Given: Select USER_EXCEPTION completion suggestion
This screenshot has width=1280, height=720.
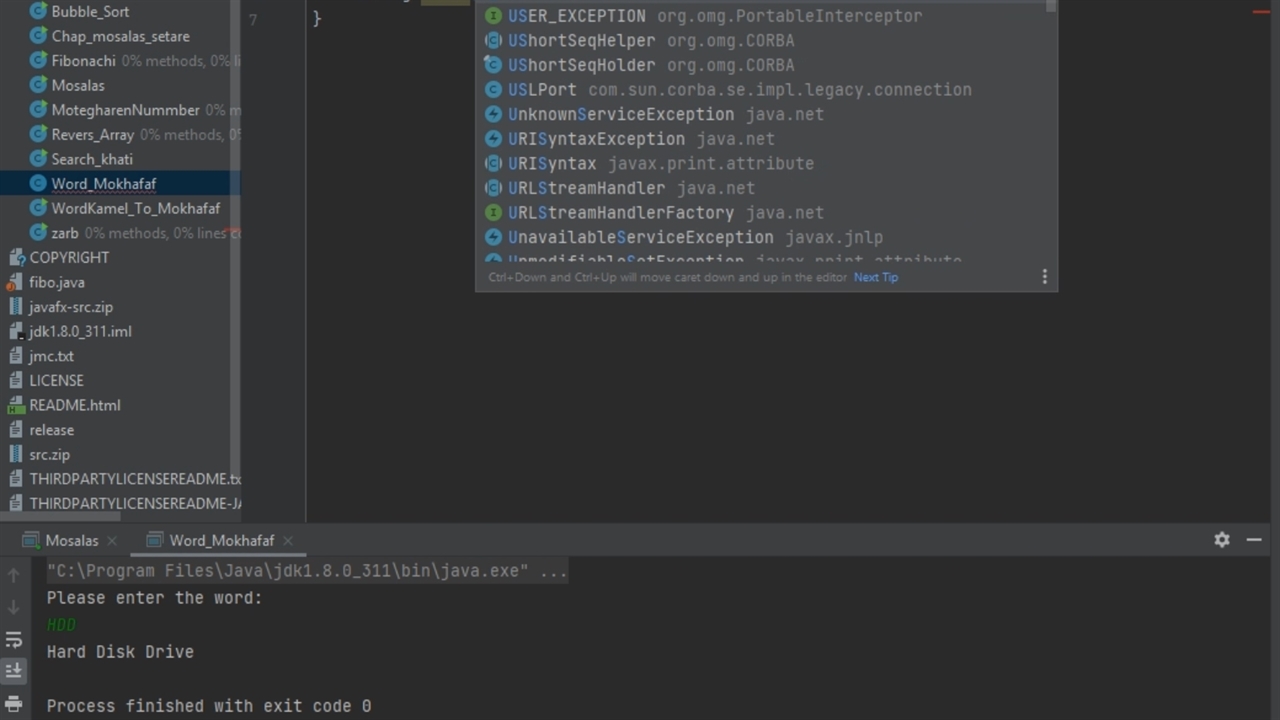Looking at the screenshot, I should [576, 16].
